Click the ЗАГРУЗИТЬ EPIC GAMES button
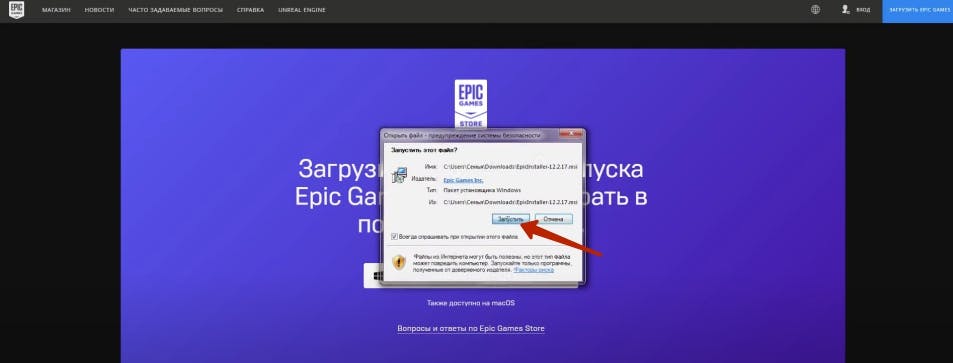 (x=918, y=11)
